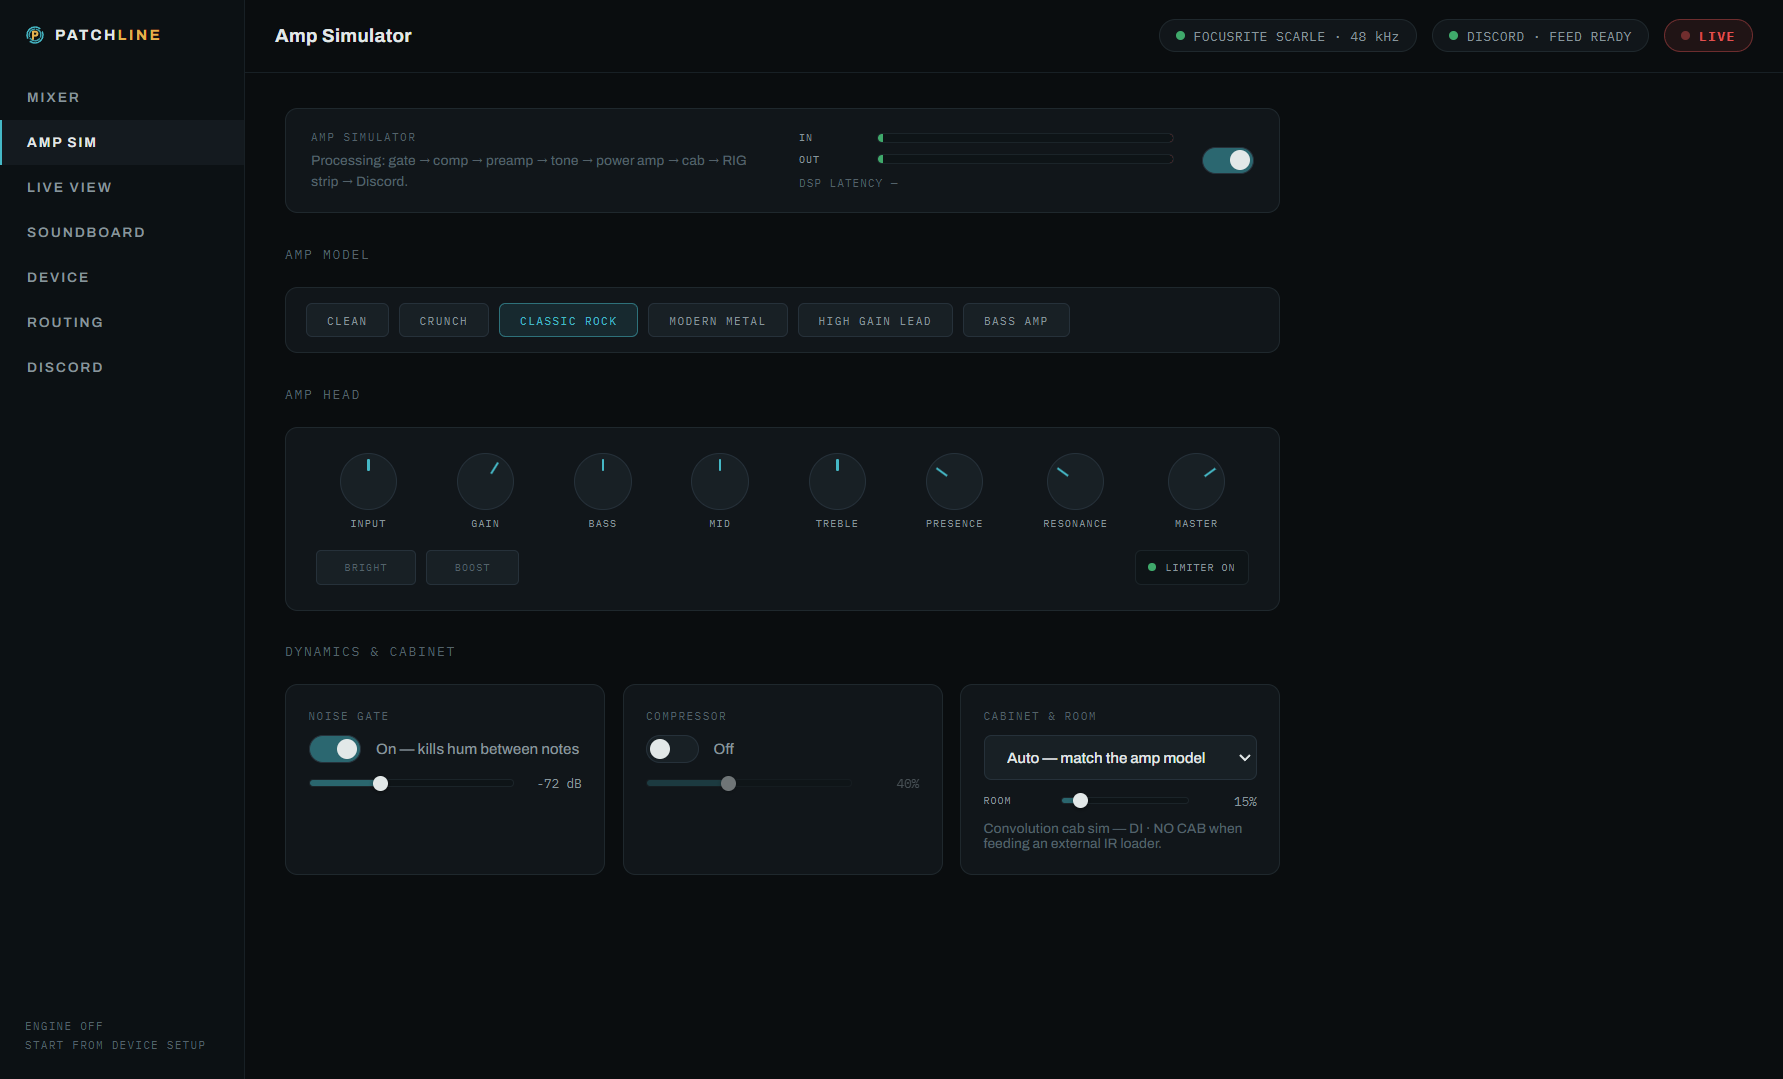
Task: Pick the Bass Amp model
Action: (1016, 321)
